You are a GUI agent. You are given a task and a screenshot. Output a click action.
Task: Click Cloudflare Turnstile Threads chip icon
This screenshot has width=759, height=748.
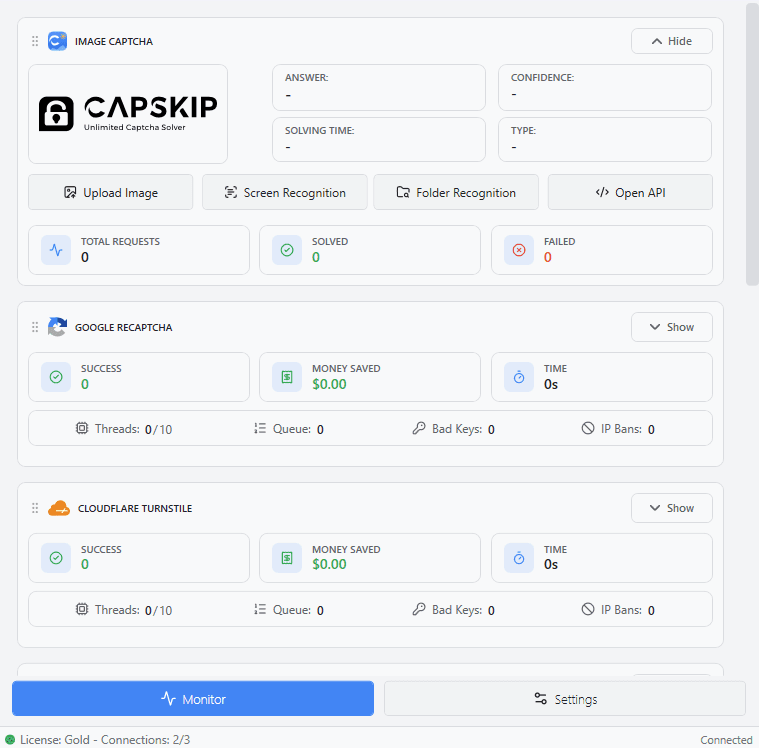82,609
